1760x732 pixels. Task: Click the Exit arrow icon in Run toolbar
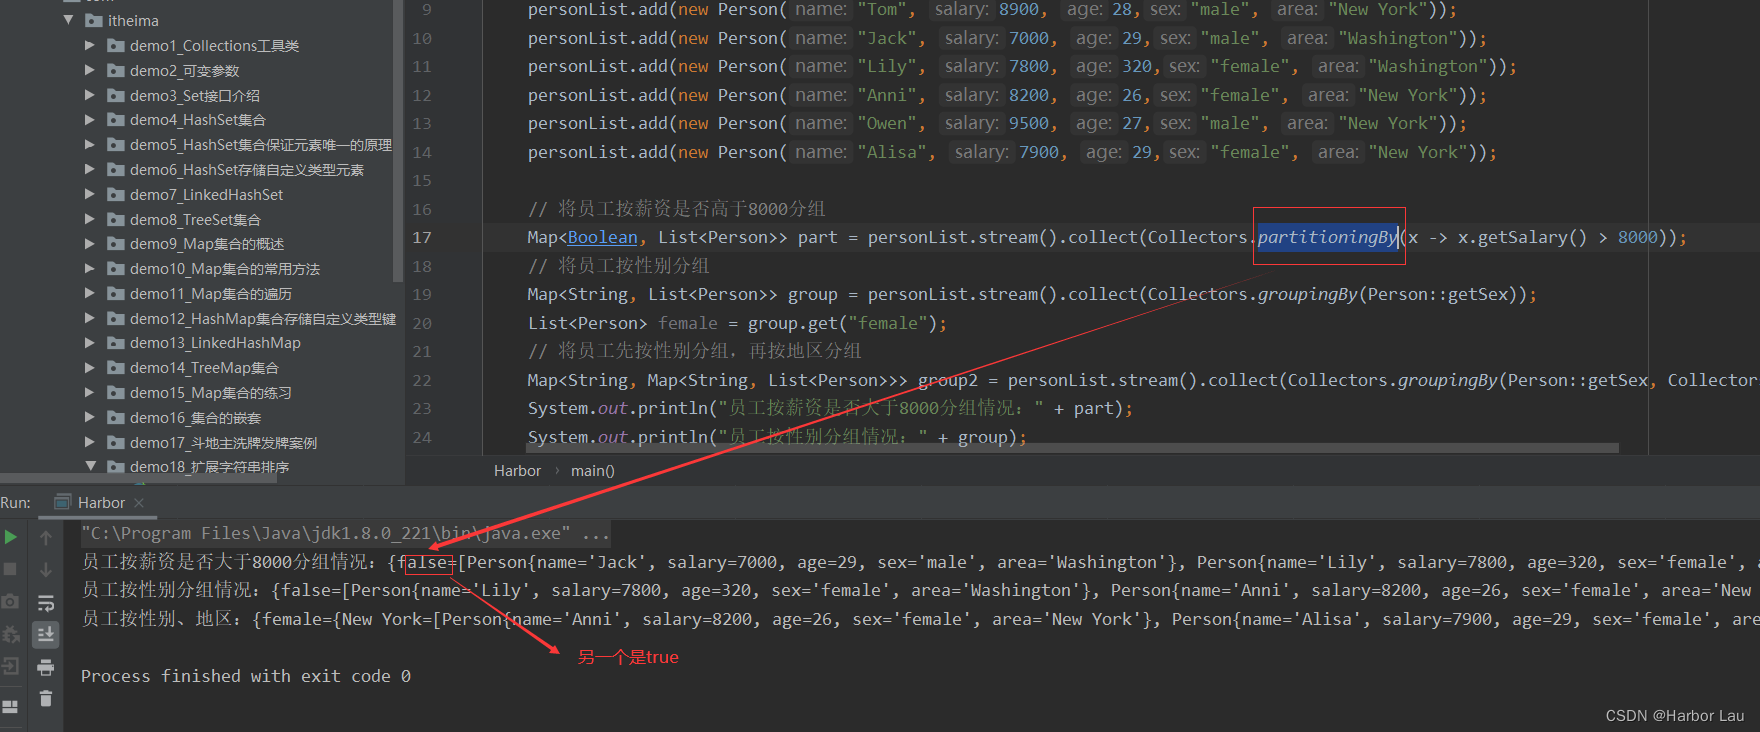click(x=11, y=666)
